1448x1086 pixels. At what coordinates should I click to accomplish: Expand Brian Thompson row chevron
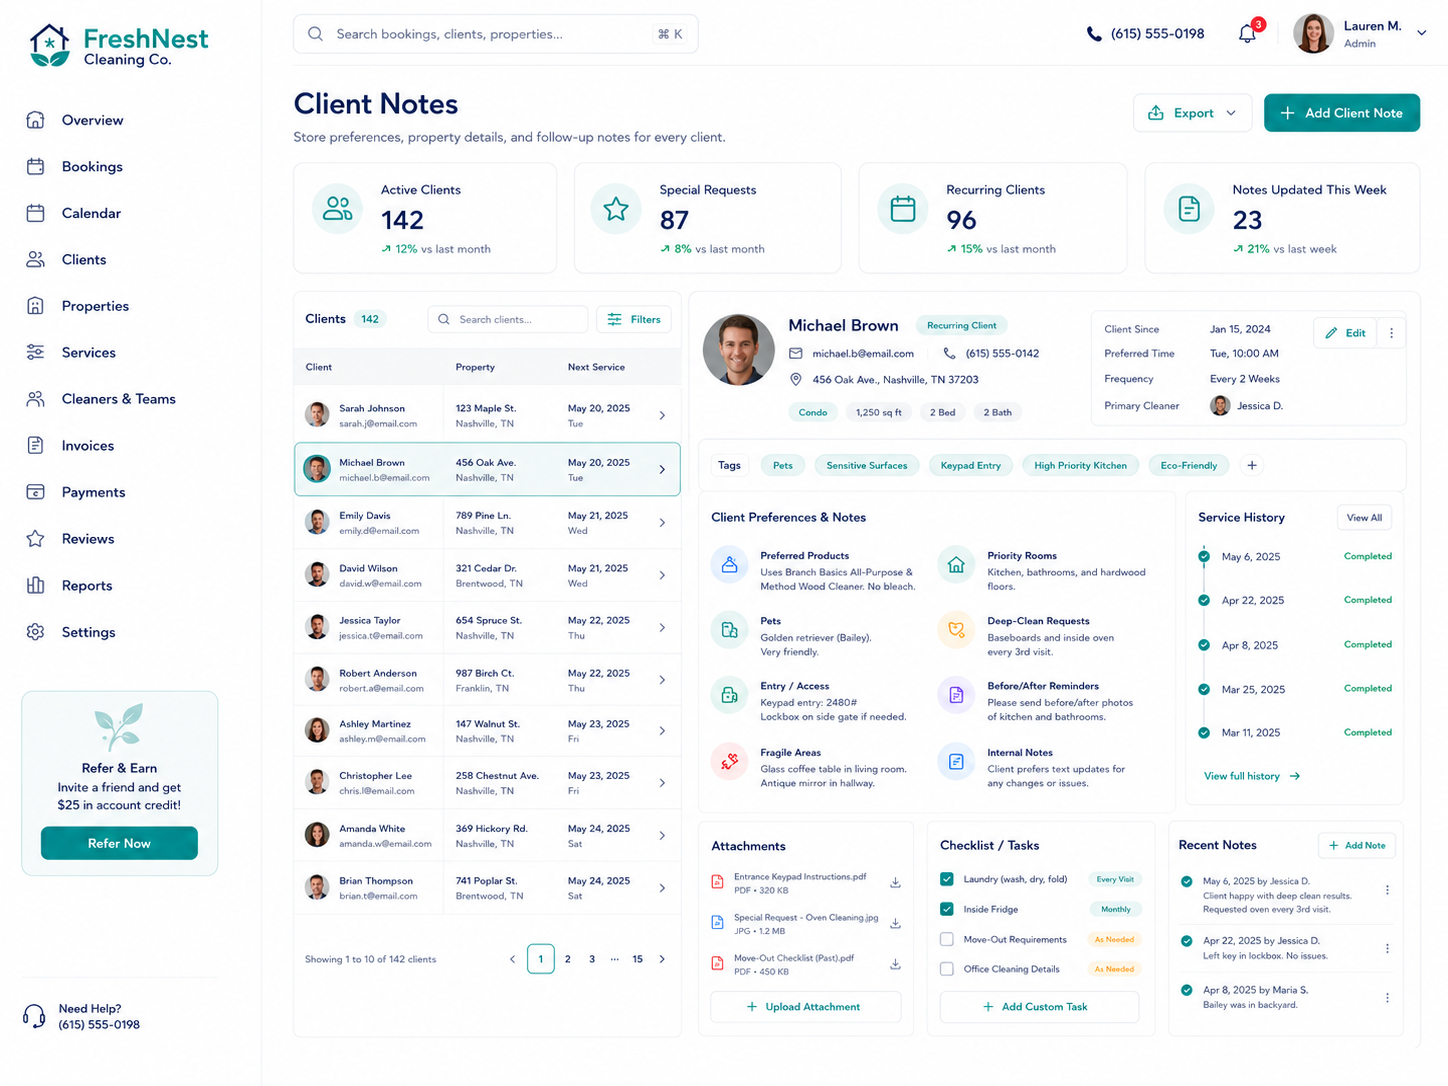click(x=662, y=888)
